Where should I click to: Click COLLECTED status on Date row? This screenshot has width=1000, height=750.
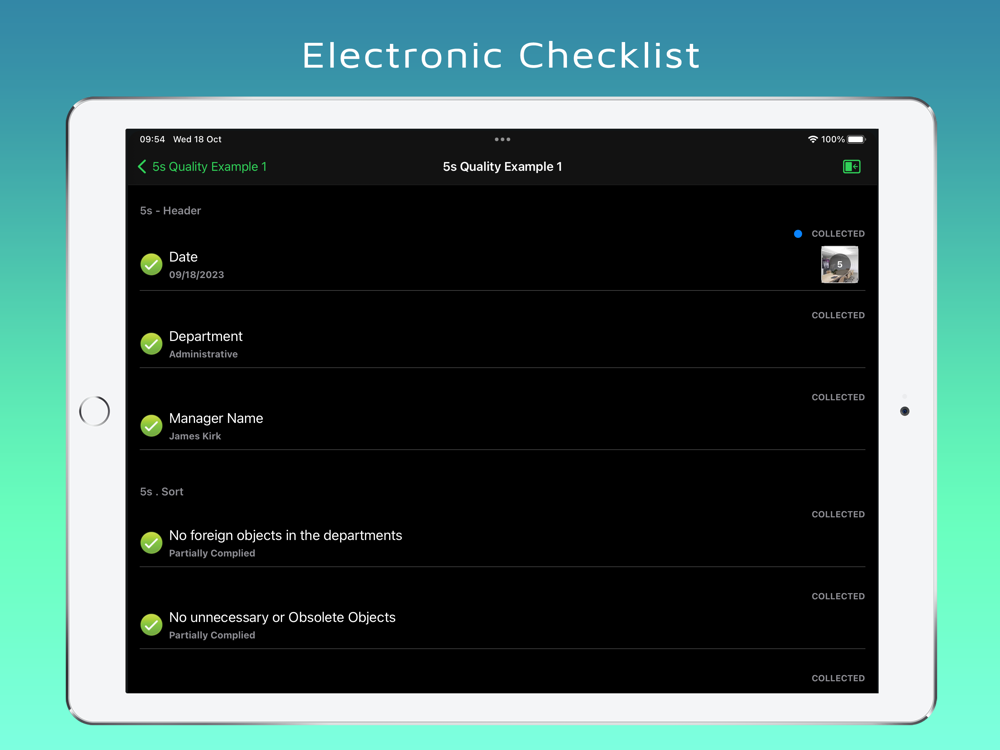pos(838,234)
